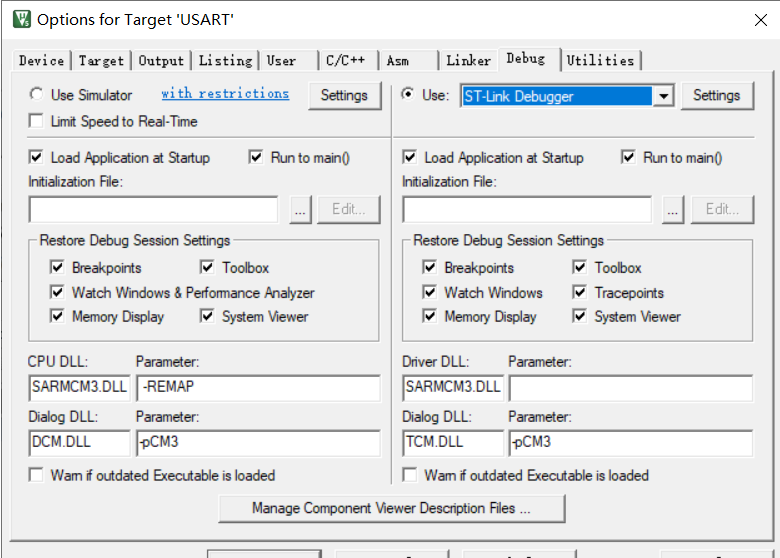The image size is (780, 558).
Task: Open ST-Link Debugger Settings button
Action: (717, 95)
